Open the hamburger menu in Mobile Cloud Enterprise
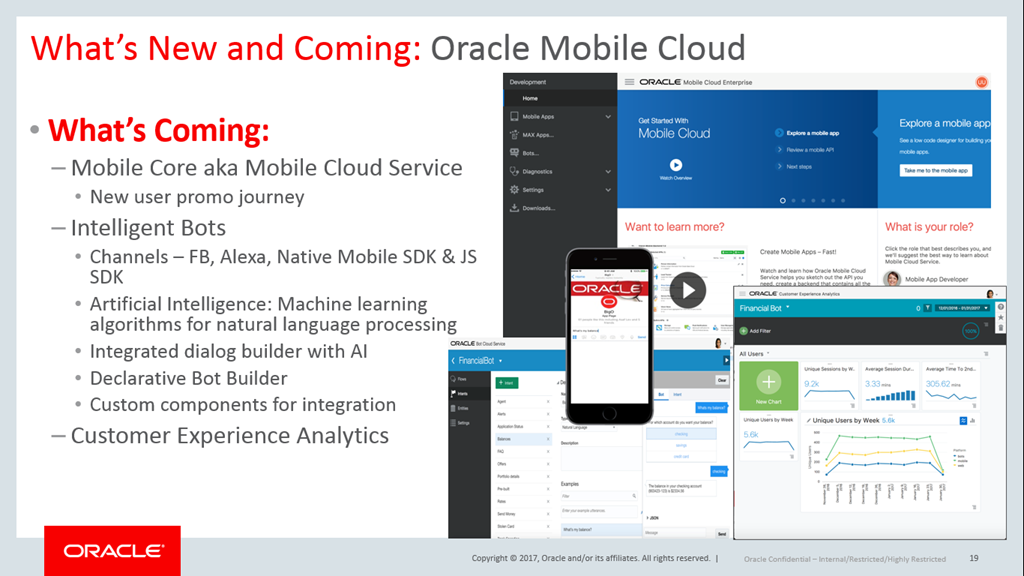 point(630,82)
